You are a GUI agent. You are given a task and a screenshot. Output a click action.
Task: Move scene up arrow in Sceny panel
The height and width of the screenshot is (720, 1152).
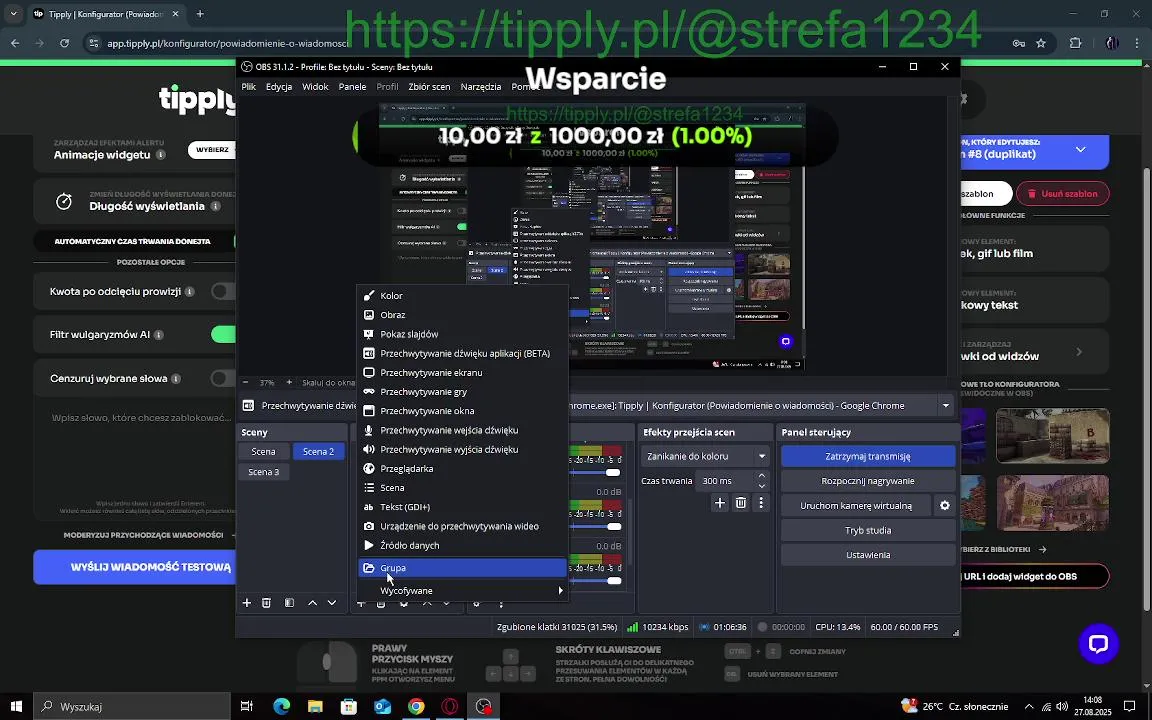click(x=312, y=602)
